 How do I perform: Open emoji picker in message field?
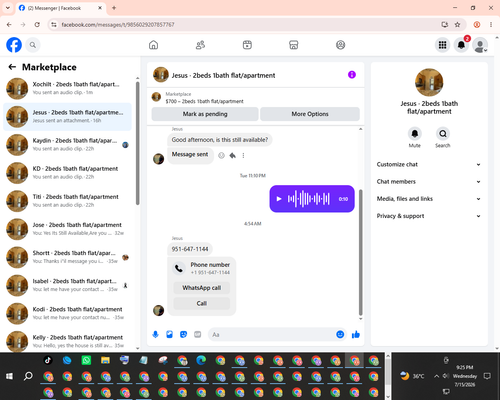[x=340, y=334]
